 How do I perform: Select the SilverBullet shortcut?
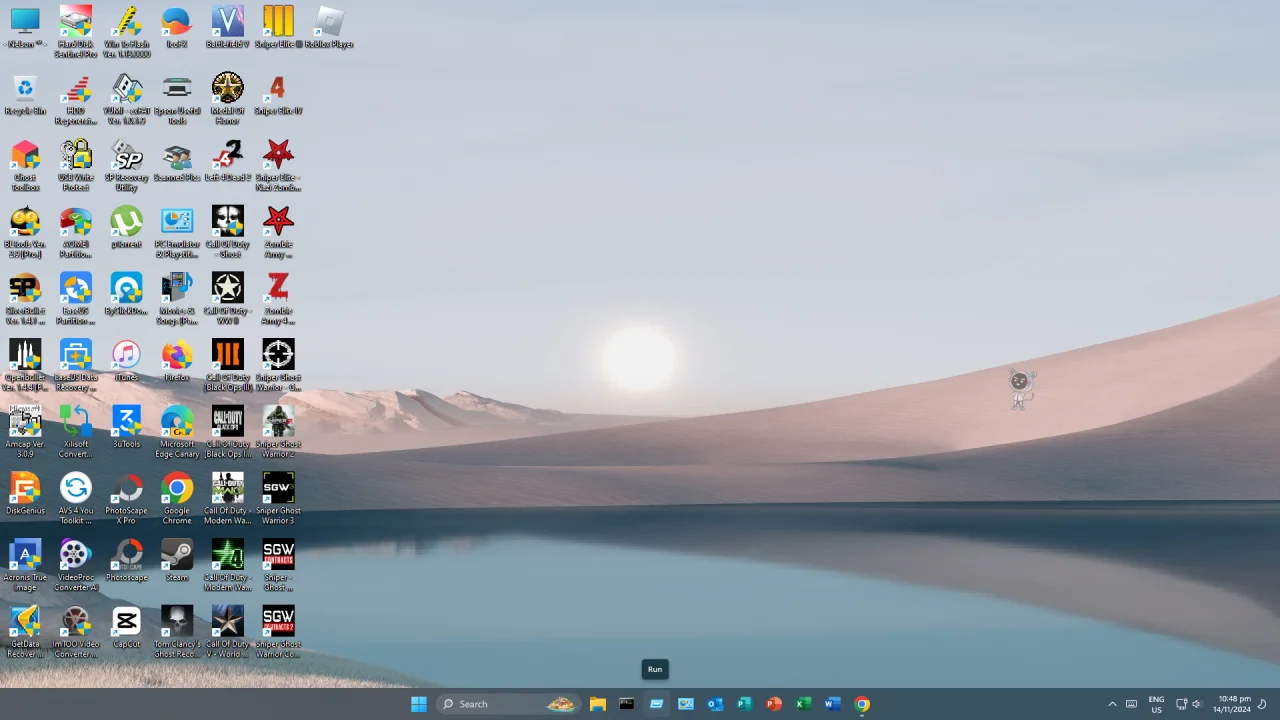[x=25, y=299]
